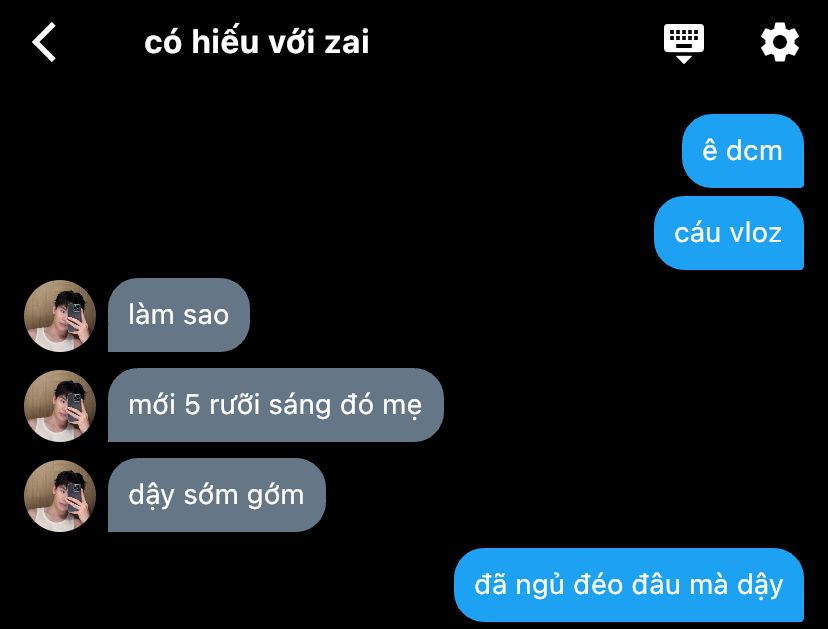The image size is (828, 629).
Task: Select the 'làm sao' received bubble
Action: [x=178, y=315]
